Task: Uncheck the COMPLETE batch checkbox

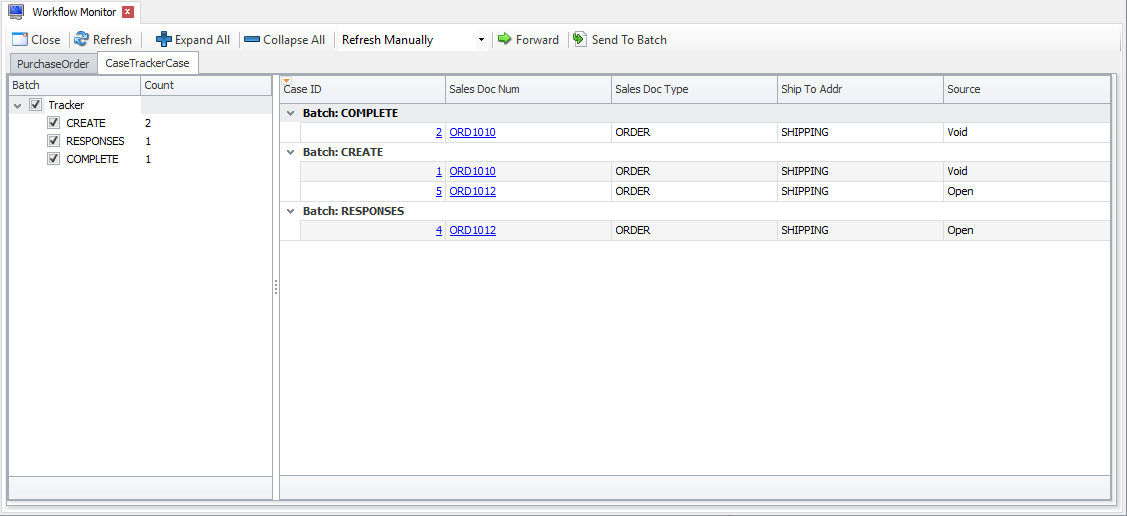Action: tap(54, 159)
